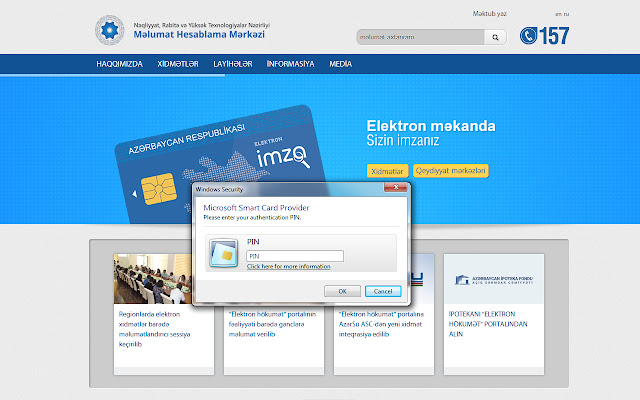Open the LAYİHƏLƏR menu
Screen dimensions: 640x400
click(x=233, y=64)
